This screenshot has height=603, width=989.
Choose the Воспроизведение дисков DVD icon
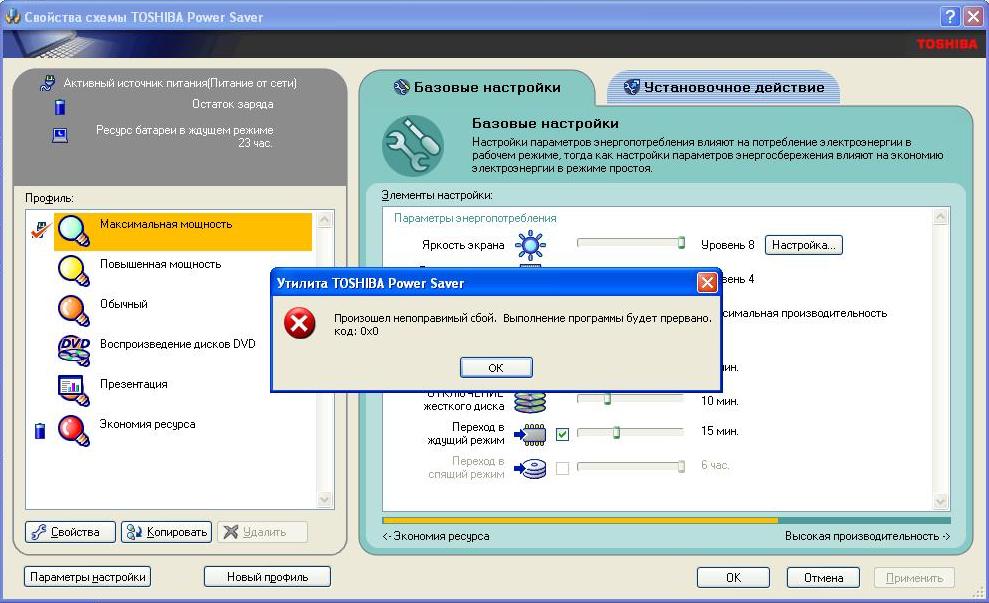[x=74, y=349]
